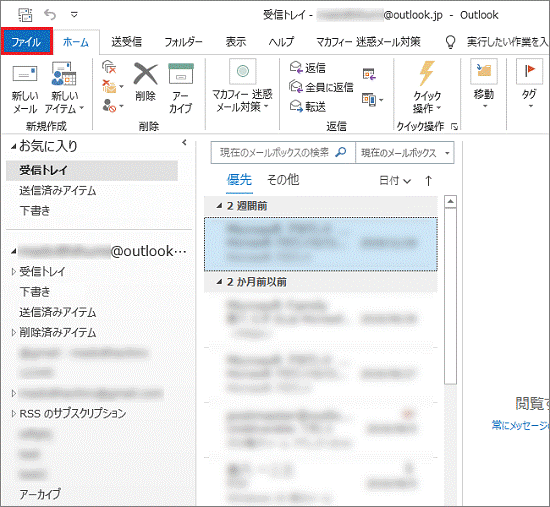Click the ignore conversation icon
The width and height of the screenshot is (550, 507).
click(109, 67)
